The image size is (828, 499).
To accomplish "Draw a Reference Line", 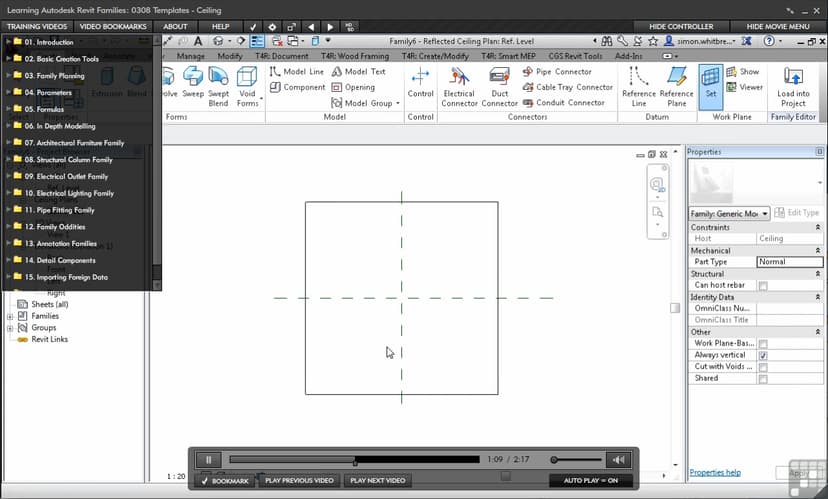I will [638, 87].
